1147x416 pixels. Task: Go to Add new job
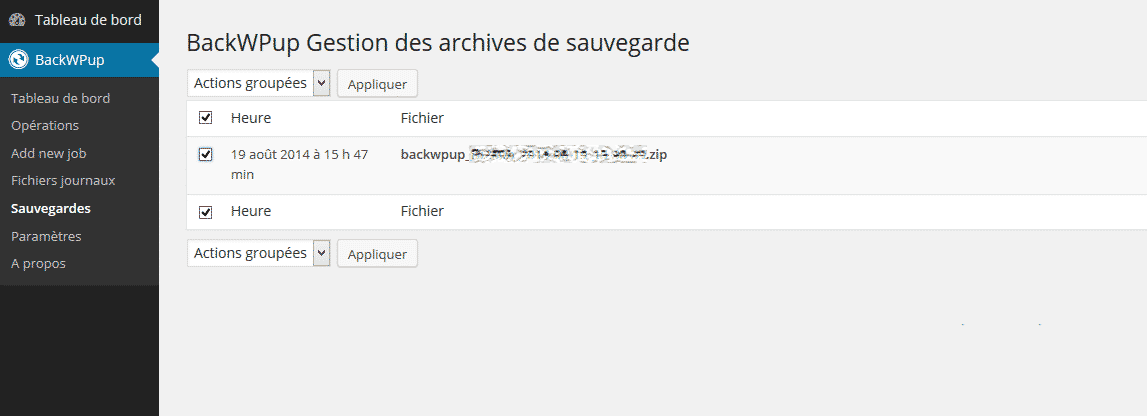[x=49, y=154]
